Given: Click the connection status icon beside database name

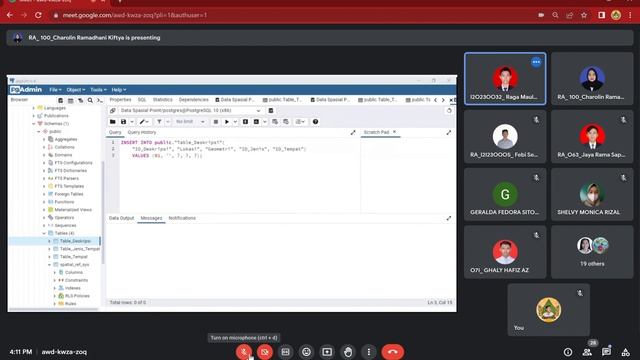Looking at the screenshot, I should pyautogui.click(x=113, y=111).
